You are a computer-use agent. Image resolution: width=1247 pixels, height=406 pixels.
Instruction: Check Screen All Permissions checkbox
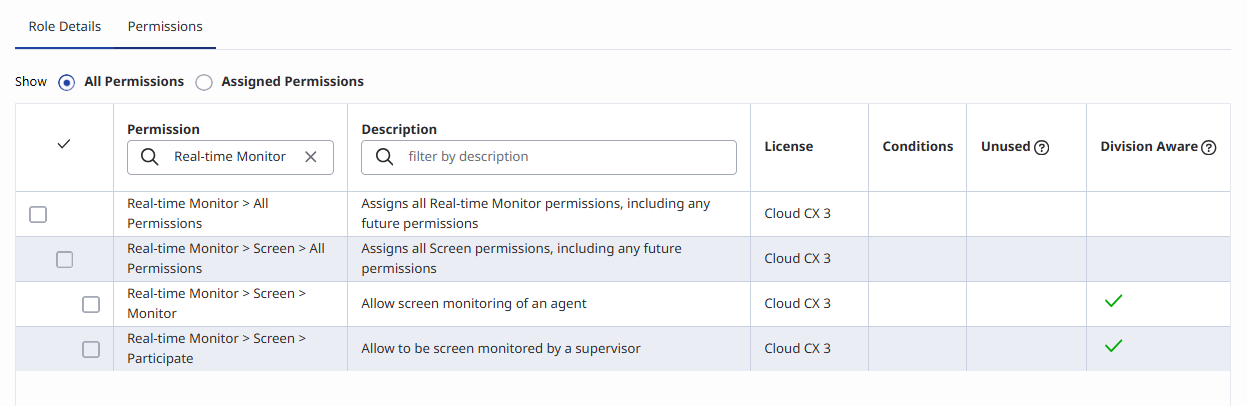pyautogui.click(x=64, y=259)
